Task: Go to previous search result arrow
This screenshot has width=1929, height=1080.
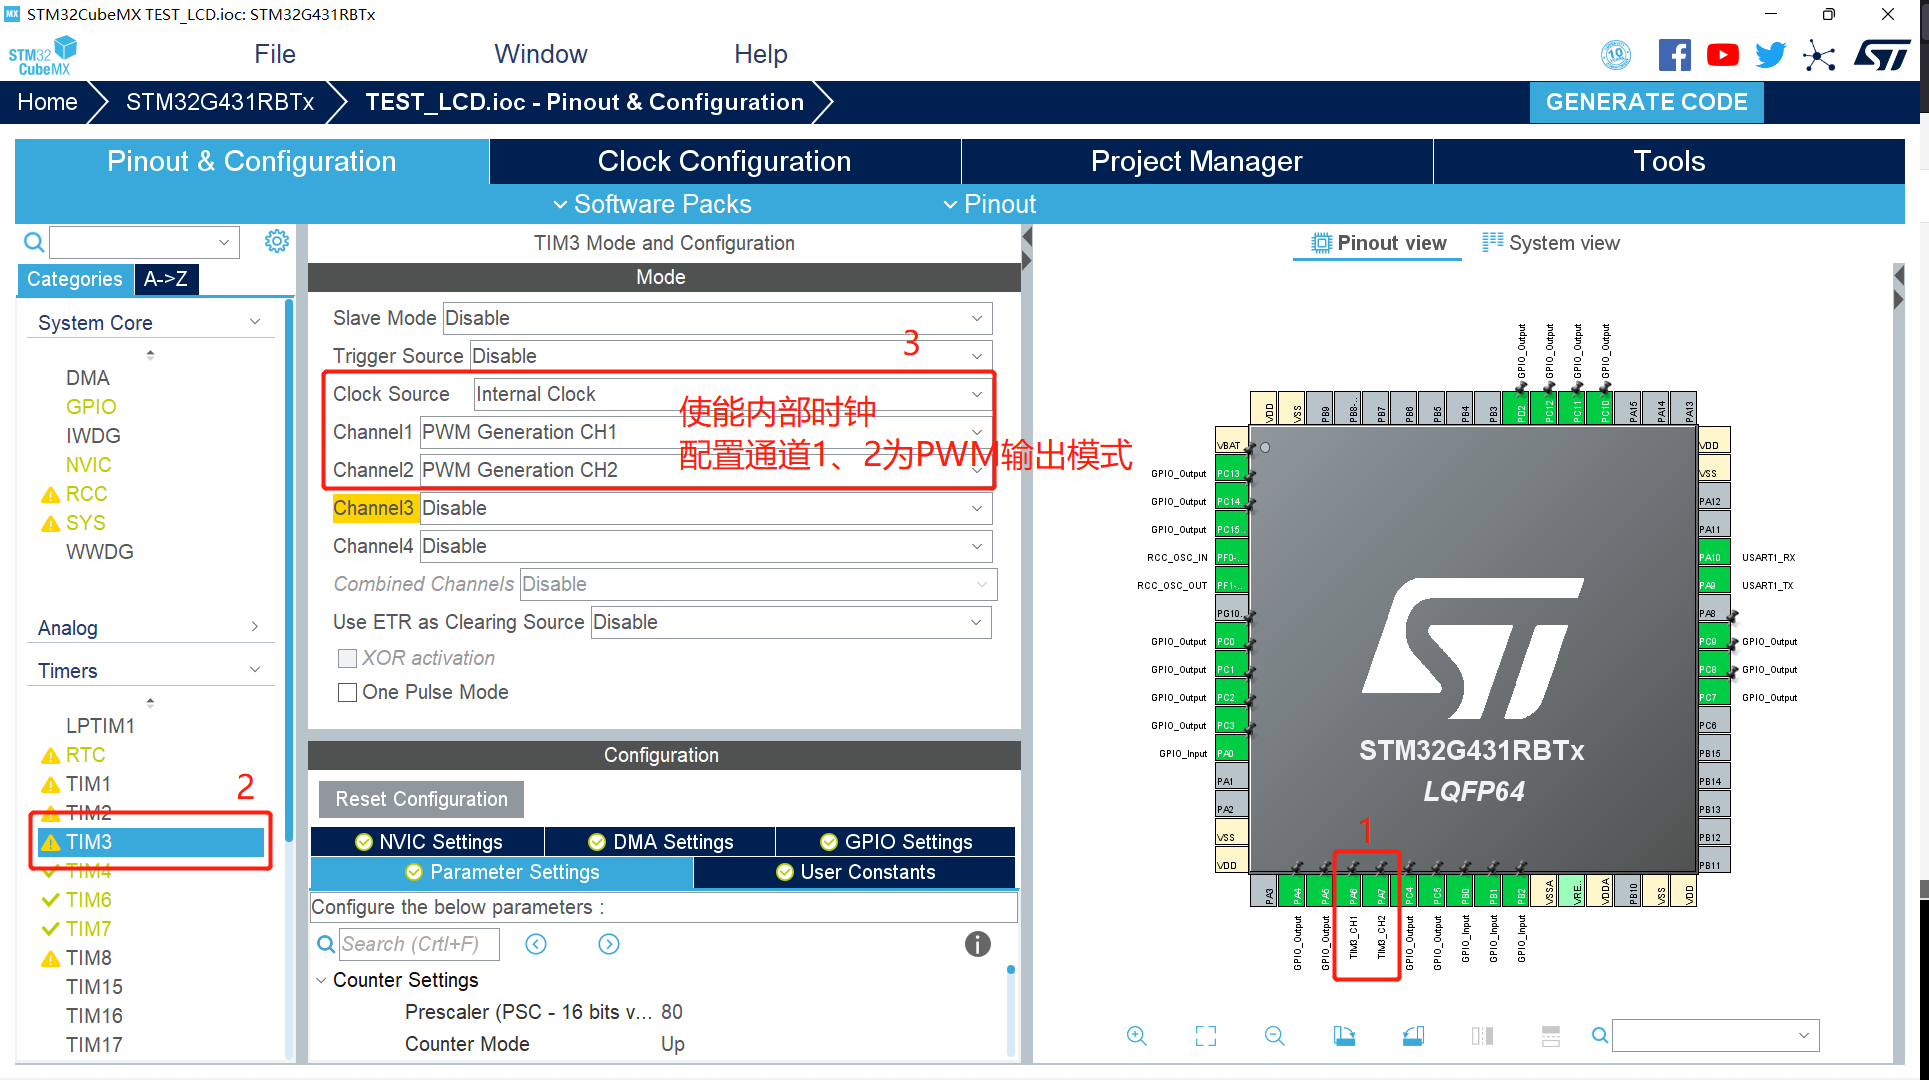Action: [536, 944]
